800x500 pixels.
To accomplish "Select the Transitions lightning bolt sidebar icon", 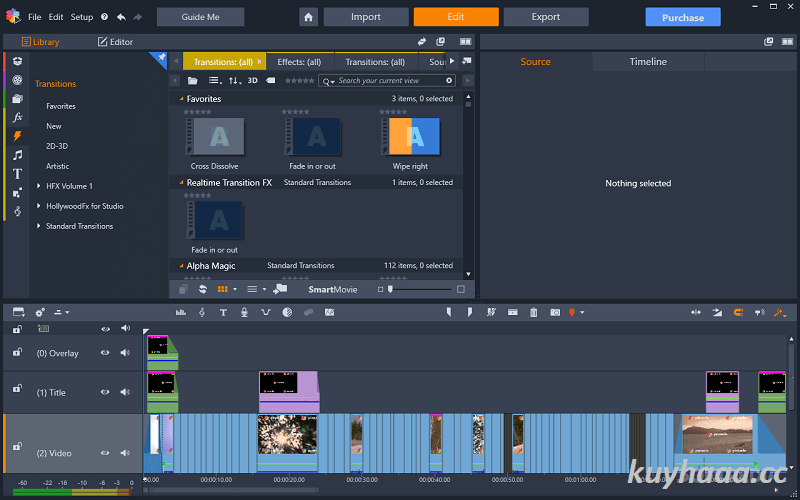I will click(x=17, y=136).
